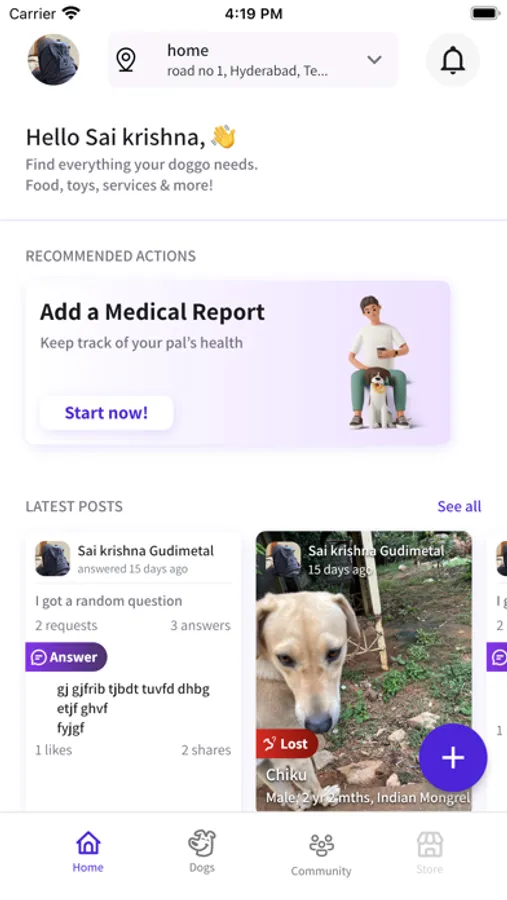The width and height of the screenshot is (507, 900).
Task: Open notifications via the bell icon
Action: coord(452,60)
